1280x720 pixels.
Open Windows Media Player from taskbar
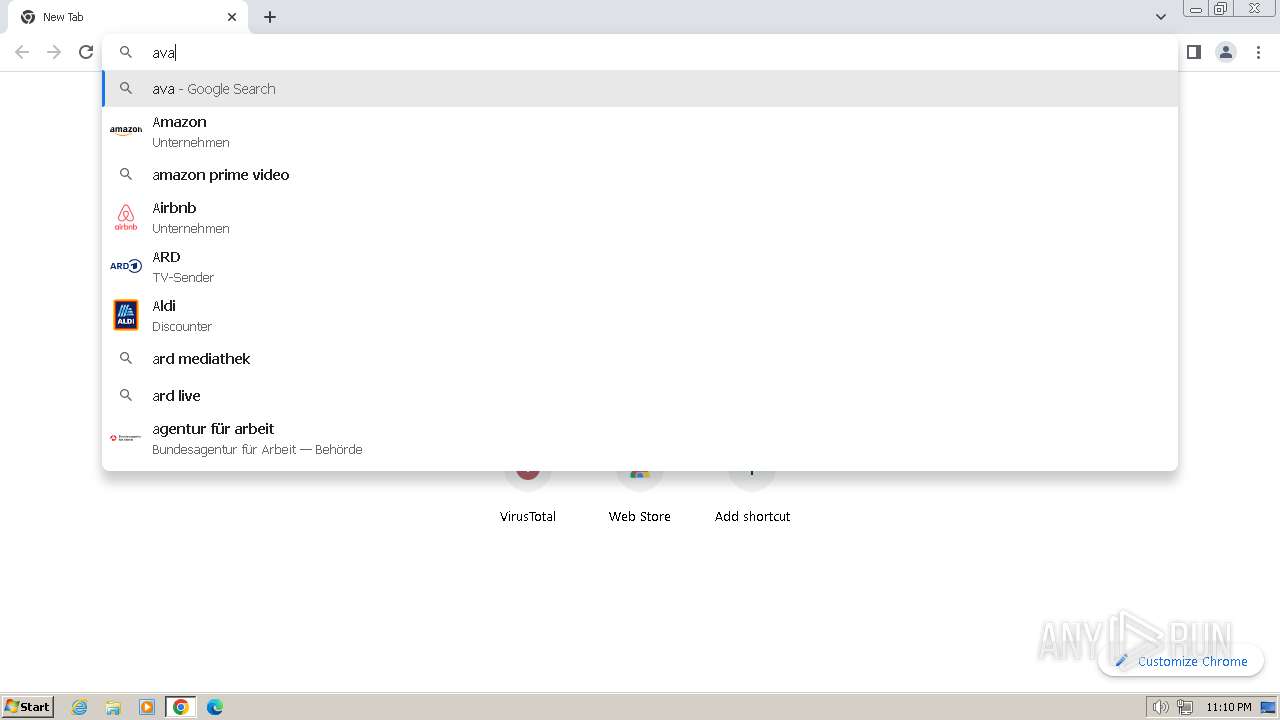(147, 707)
